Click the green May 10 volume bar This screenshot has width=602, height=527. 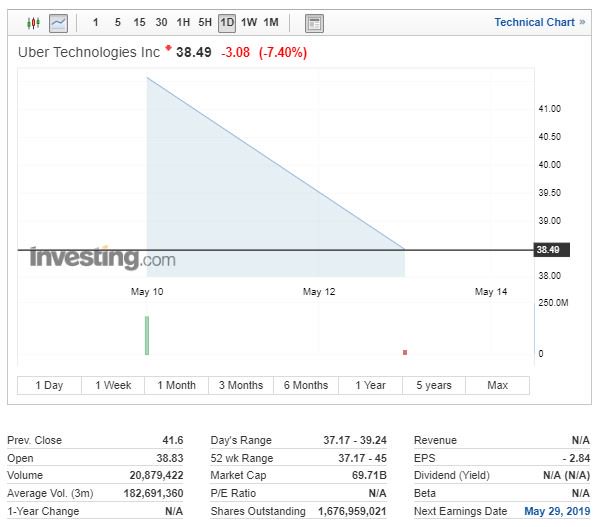coord(147,335)
